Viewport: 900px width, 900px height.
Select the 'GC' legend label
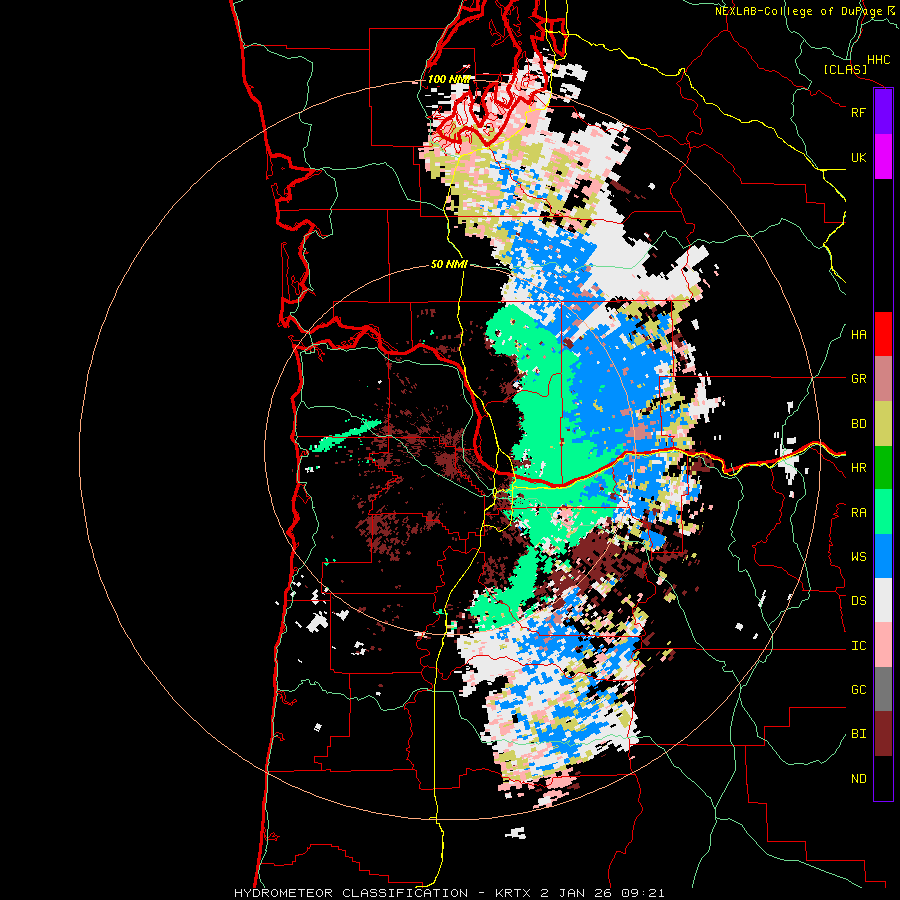(858, 690)
